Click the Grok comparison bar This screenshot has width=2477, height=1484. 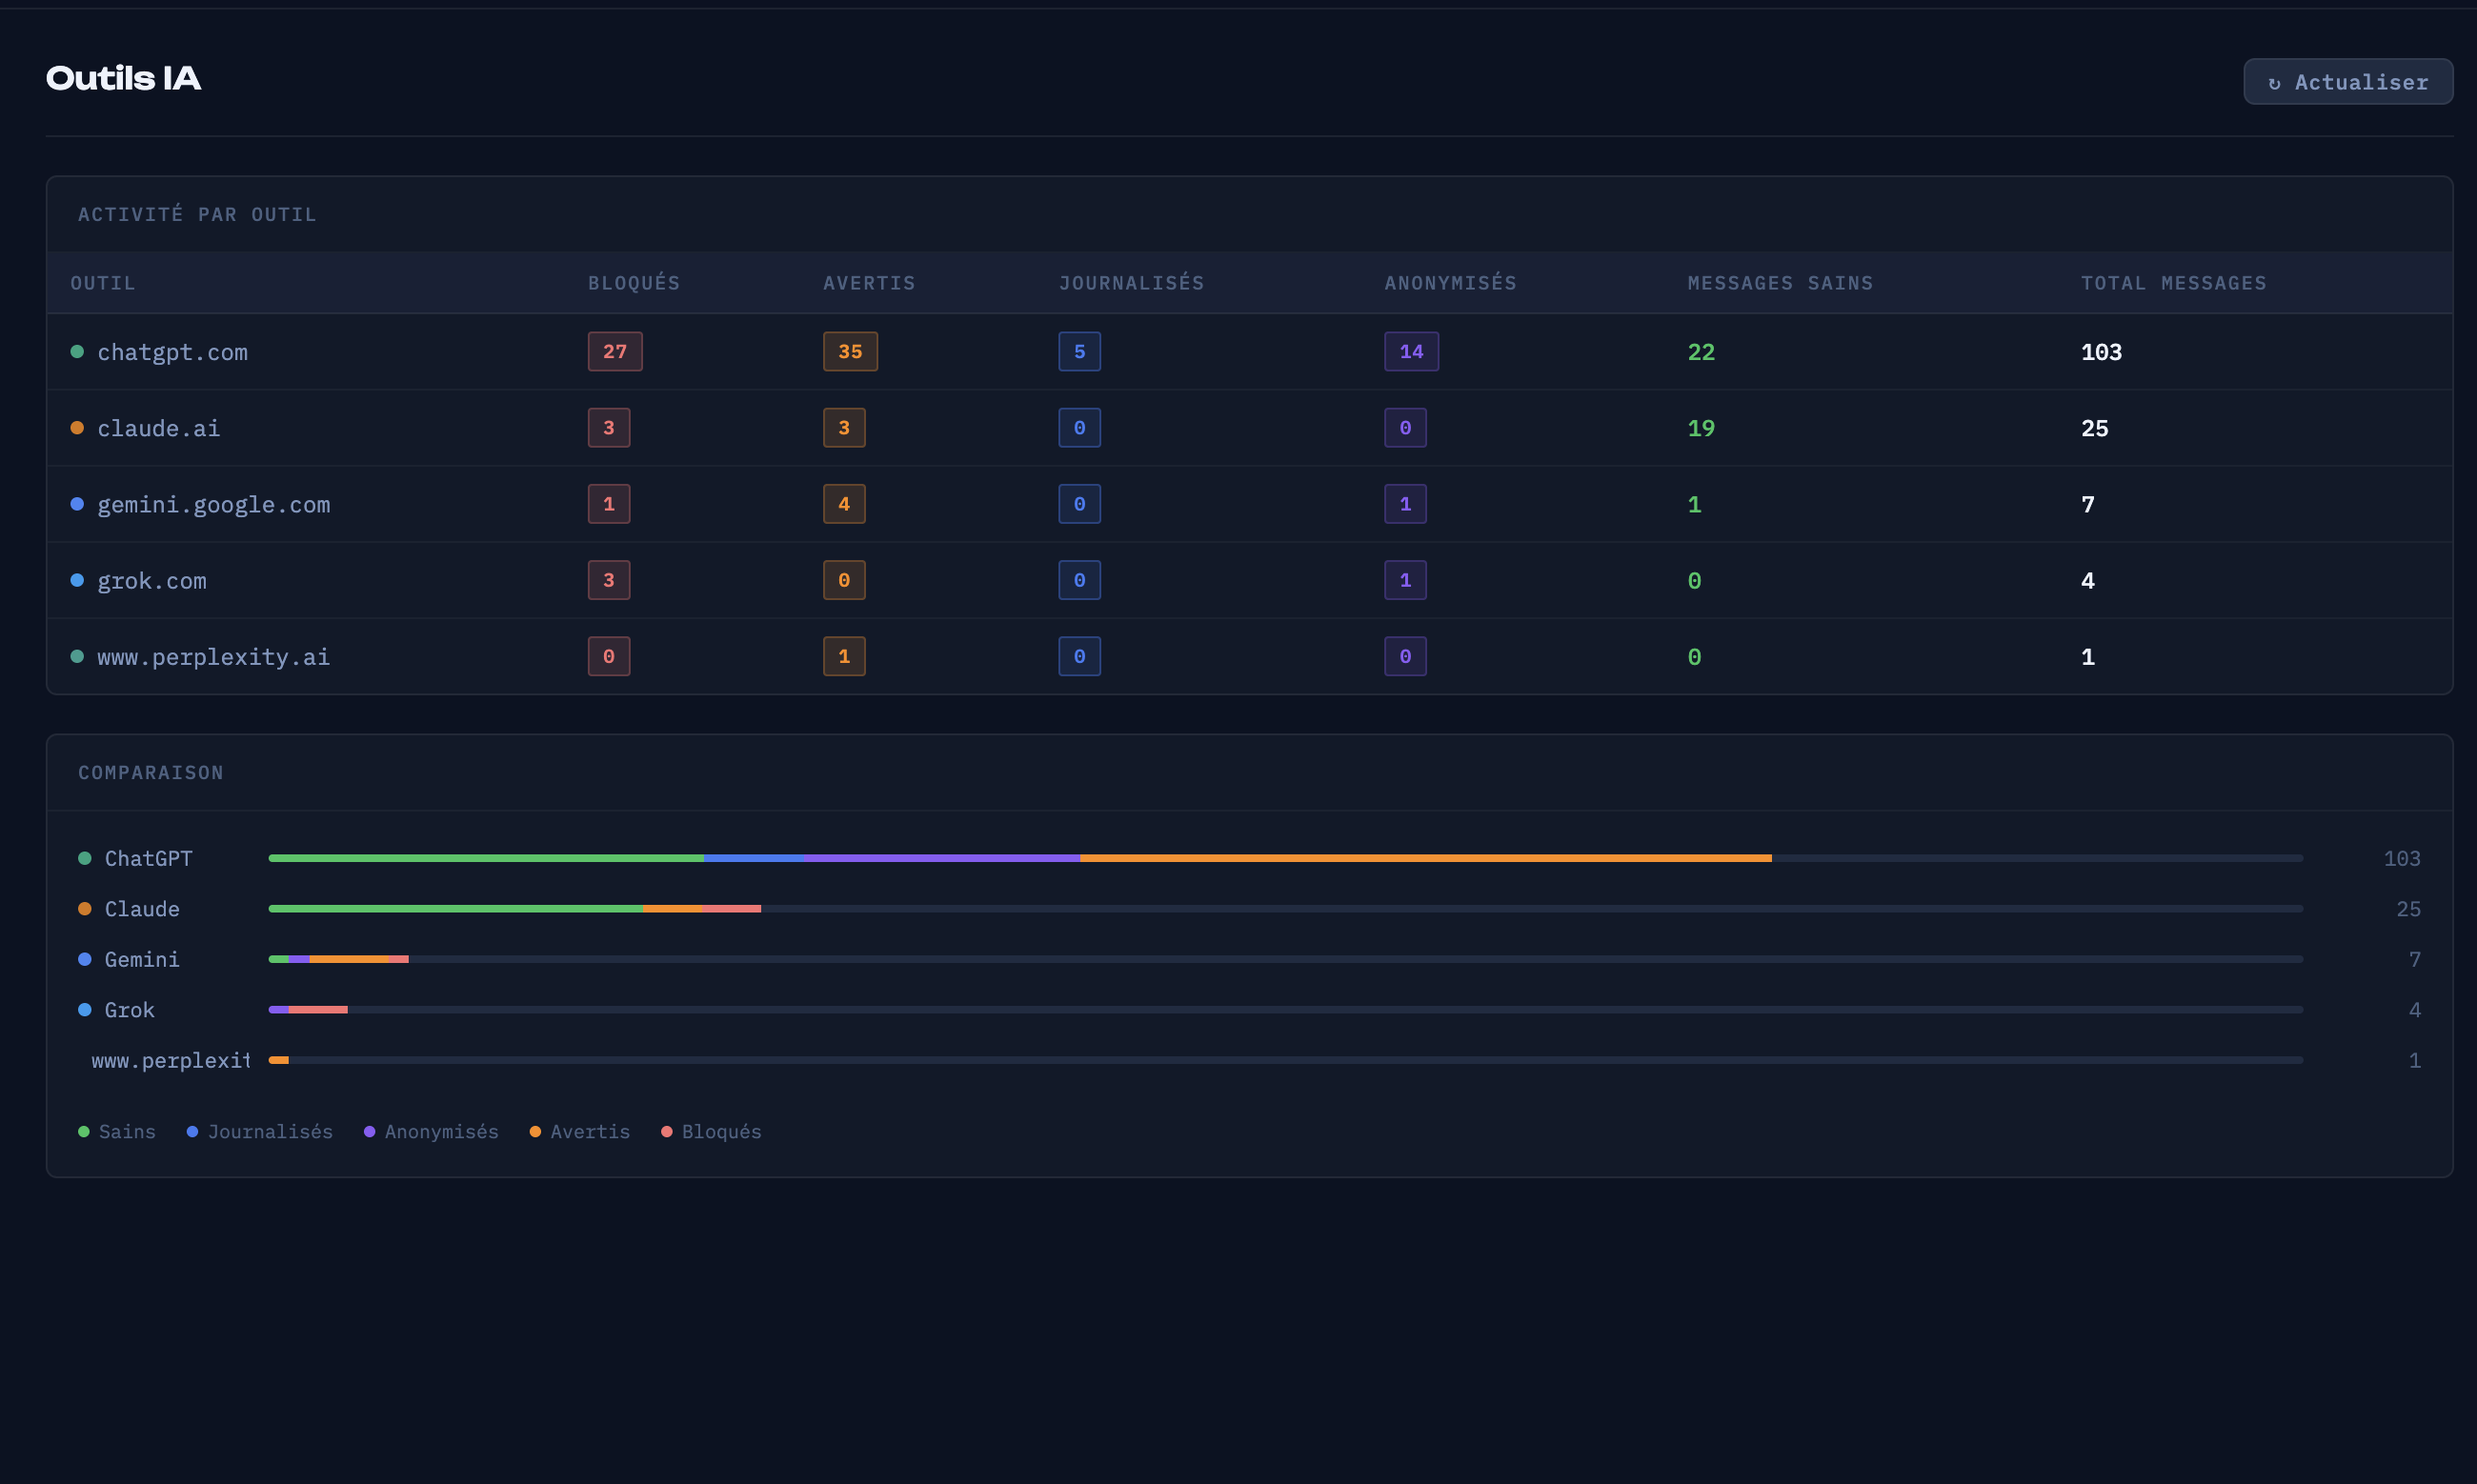click(x=1285, y=1010)
